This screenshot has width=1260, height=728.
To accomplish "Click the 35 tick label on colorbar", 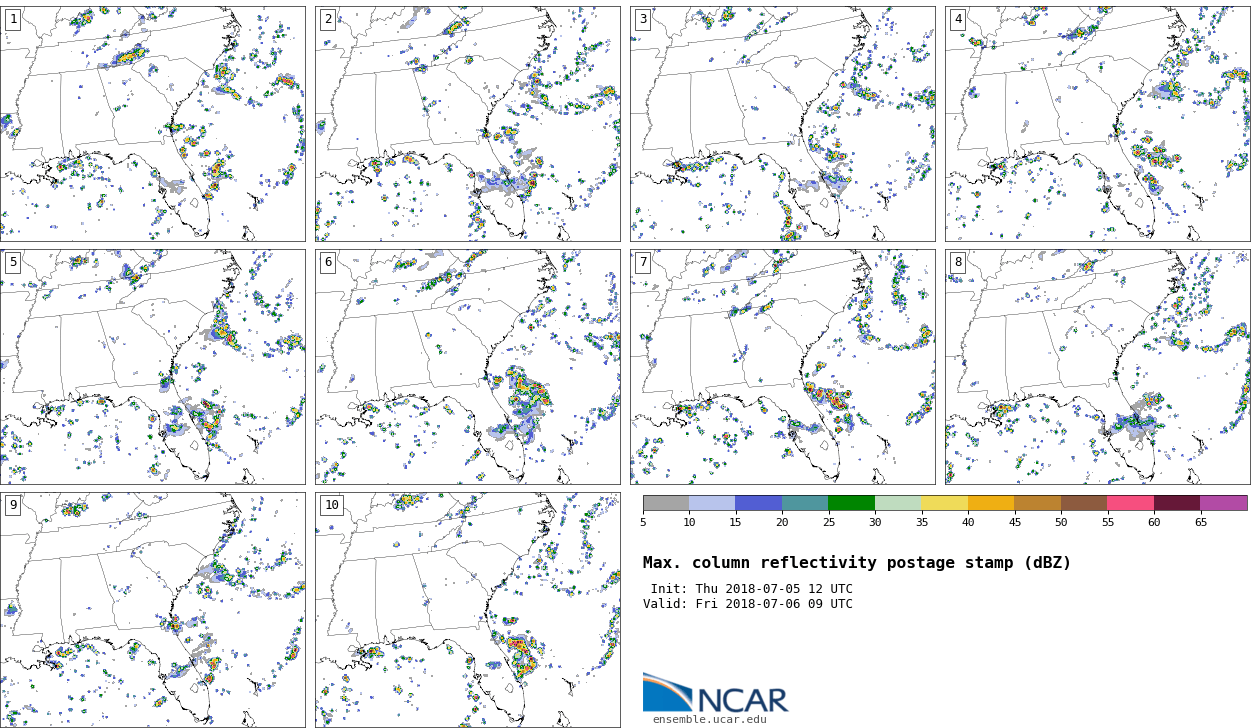I will click(x=921, y=522).
